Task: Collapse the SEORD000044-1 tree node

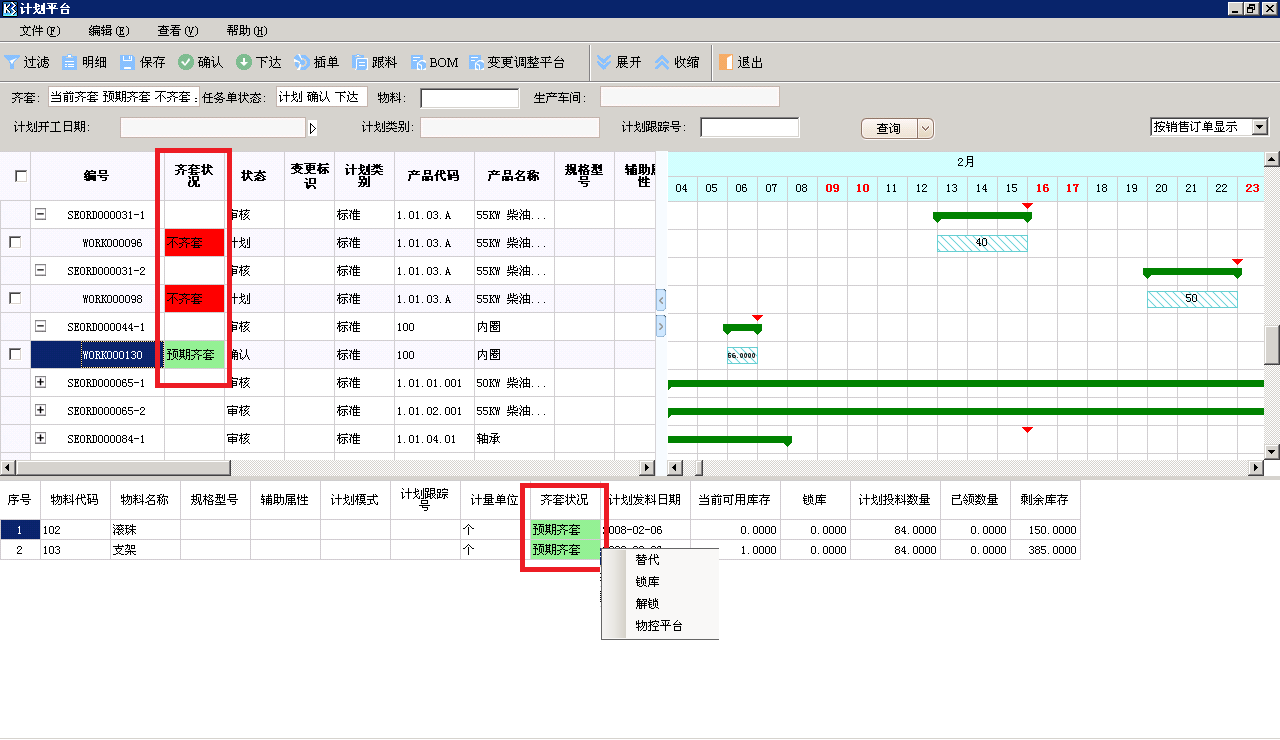Action: pos(41,326)
